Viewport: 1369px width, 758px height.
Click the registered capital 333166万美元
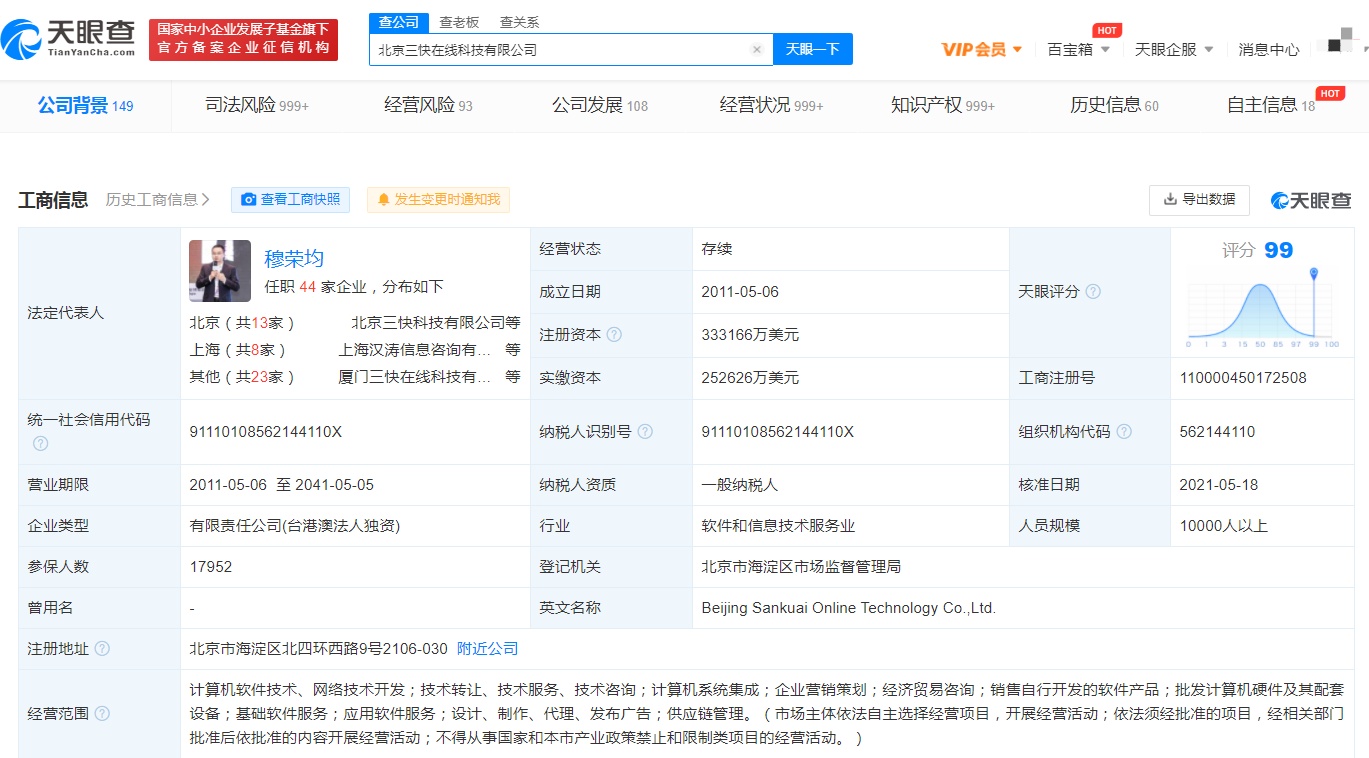tap(750, 335)
